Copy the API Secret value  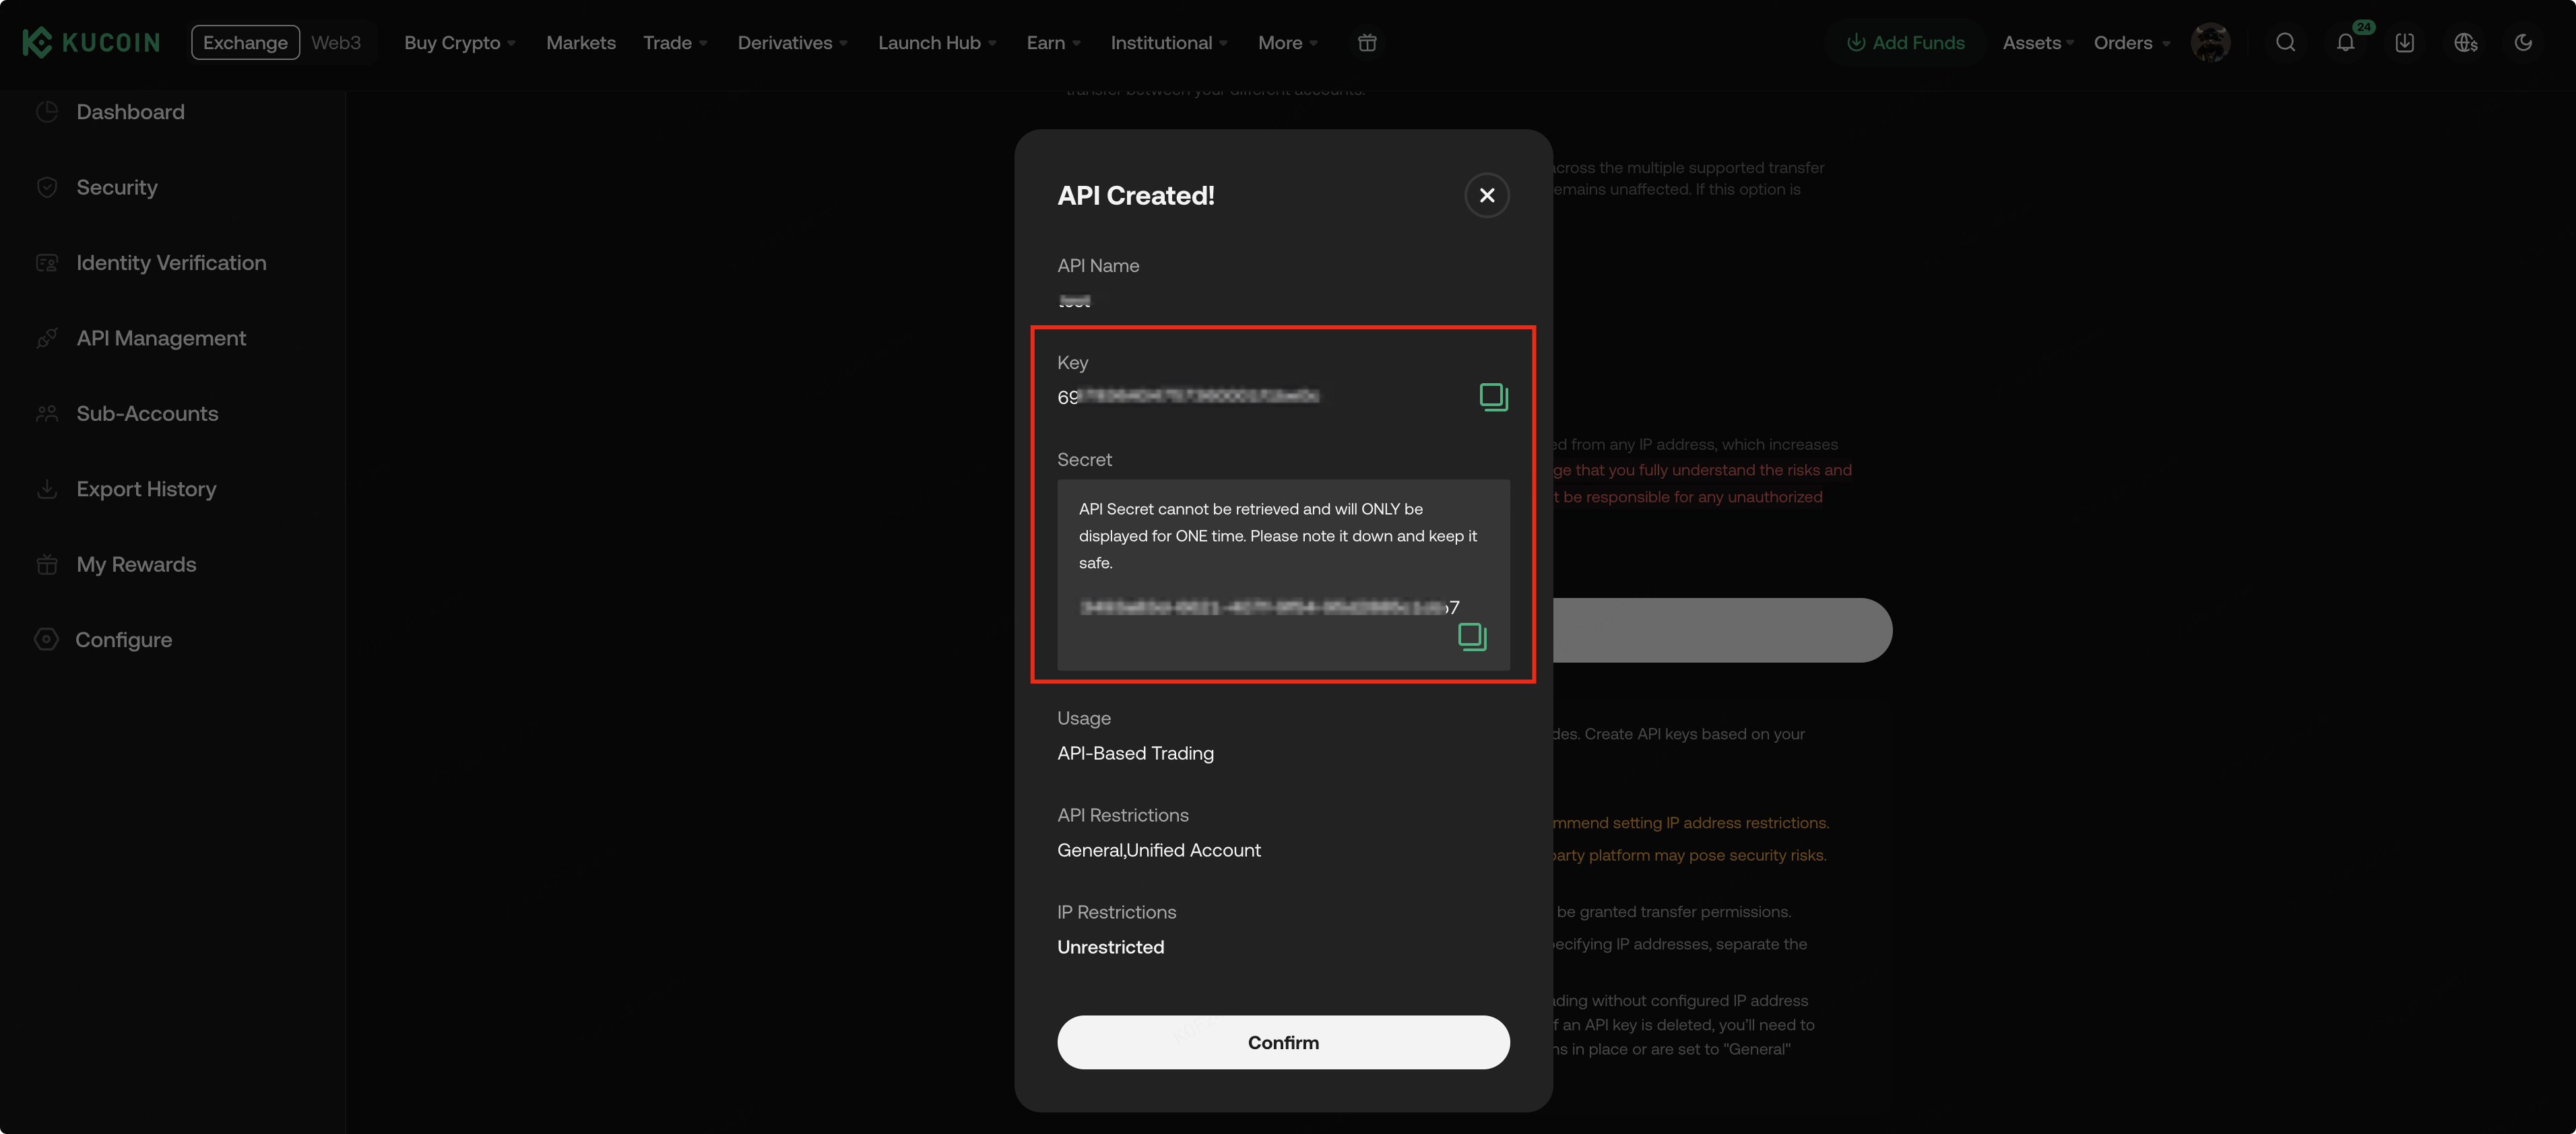pos(1472,636)
